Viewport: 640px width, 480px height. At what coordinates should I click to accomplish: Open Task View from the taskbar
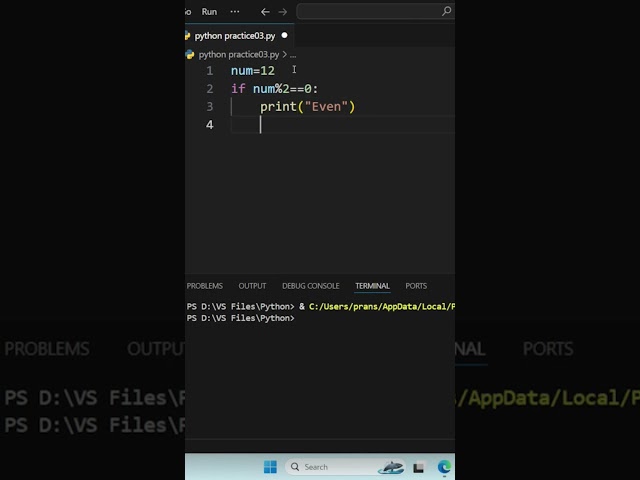coord(418,467)
